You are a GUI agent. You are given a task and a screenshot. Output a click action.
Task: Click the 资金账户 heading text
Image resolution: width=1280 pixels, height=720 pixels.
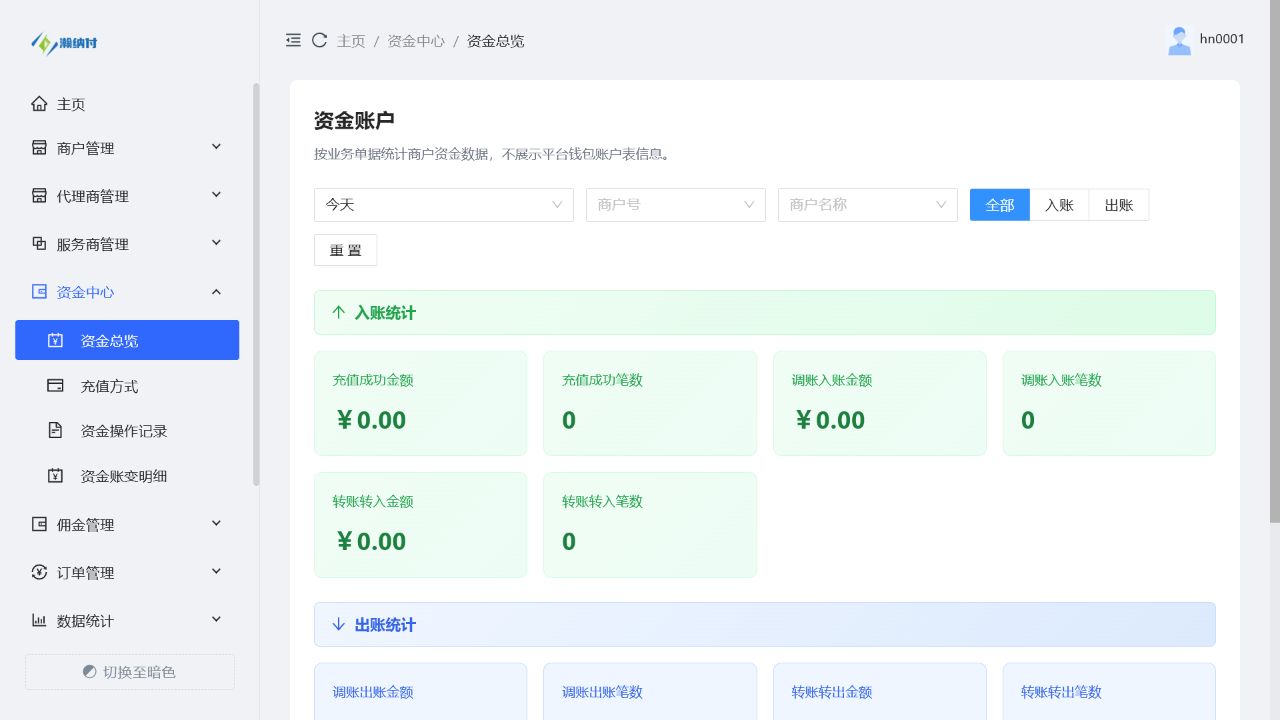pyautogui.click(x=354, y=120)
